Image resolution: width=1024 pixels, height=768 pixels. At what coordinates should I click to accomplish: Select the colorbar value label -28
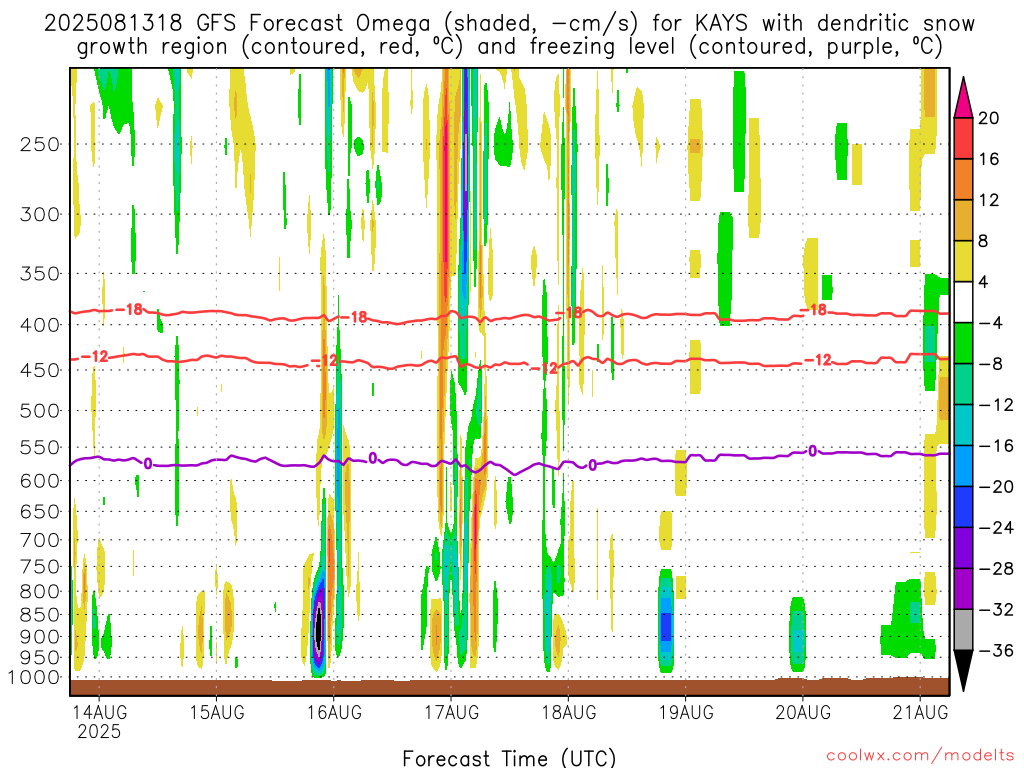coord(996,569)
